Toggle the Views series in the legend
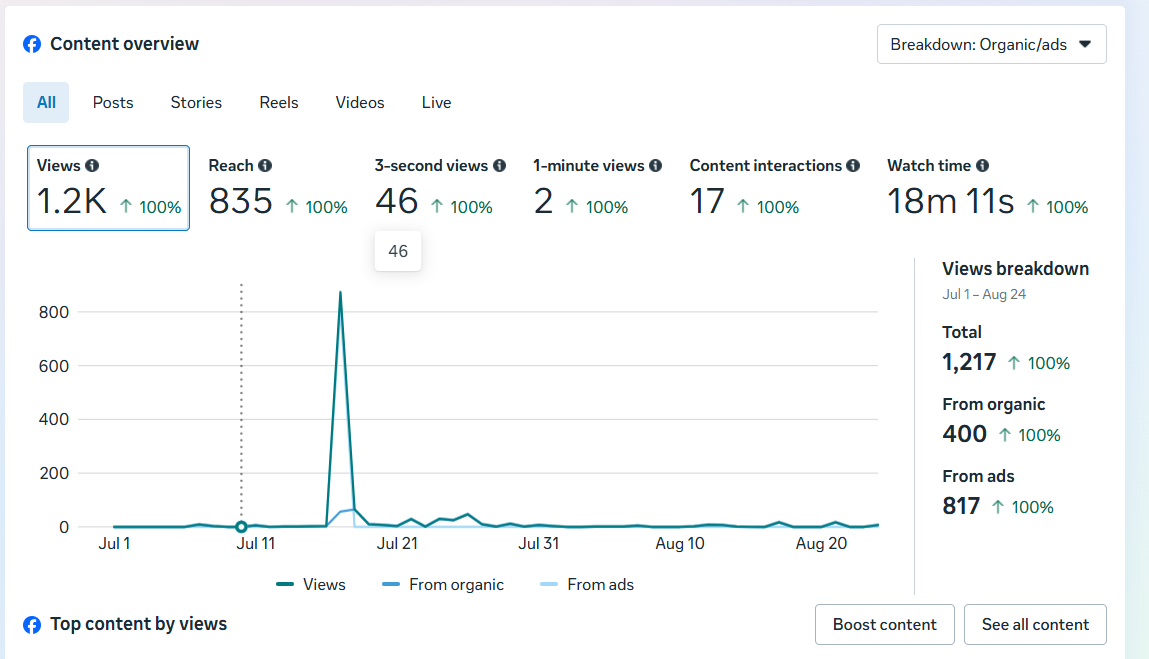 310,584
